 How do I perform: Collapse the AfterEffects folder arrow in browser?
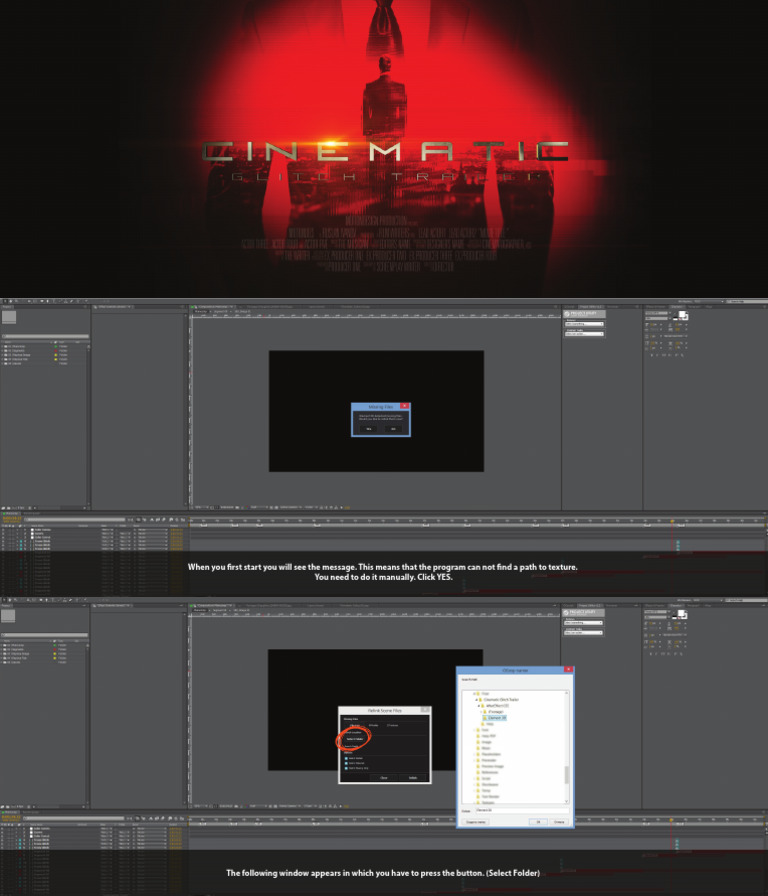pyautogui.click(x=479, y=706)
